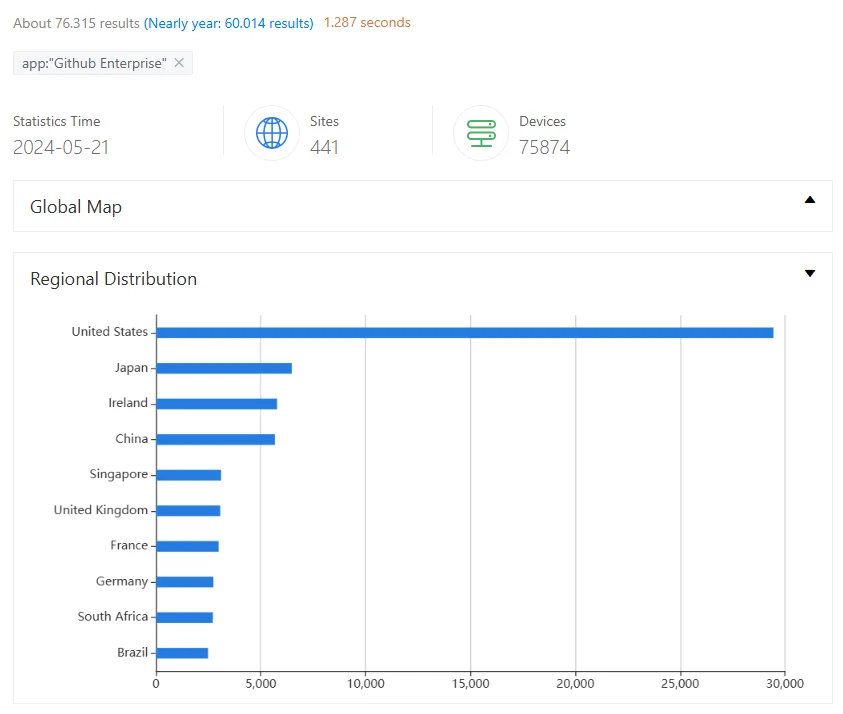843x714 pixels.
Task: Select the Japan bar in chart
Action: (x=224, y=368)
